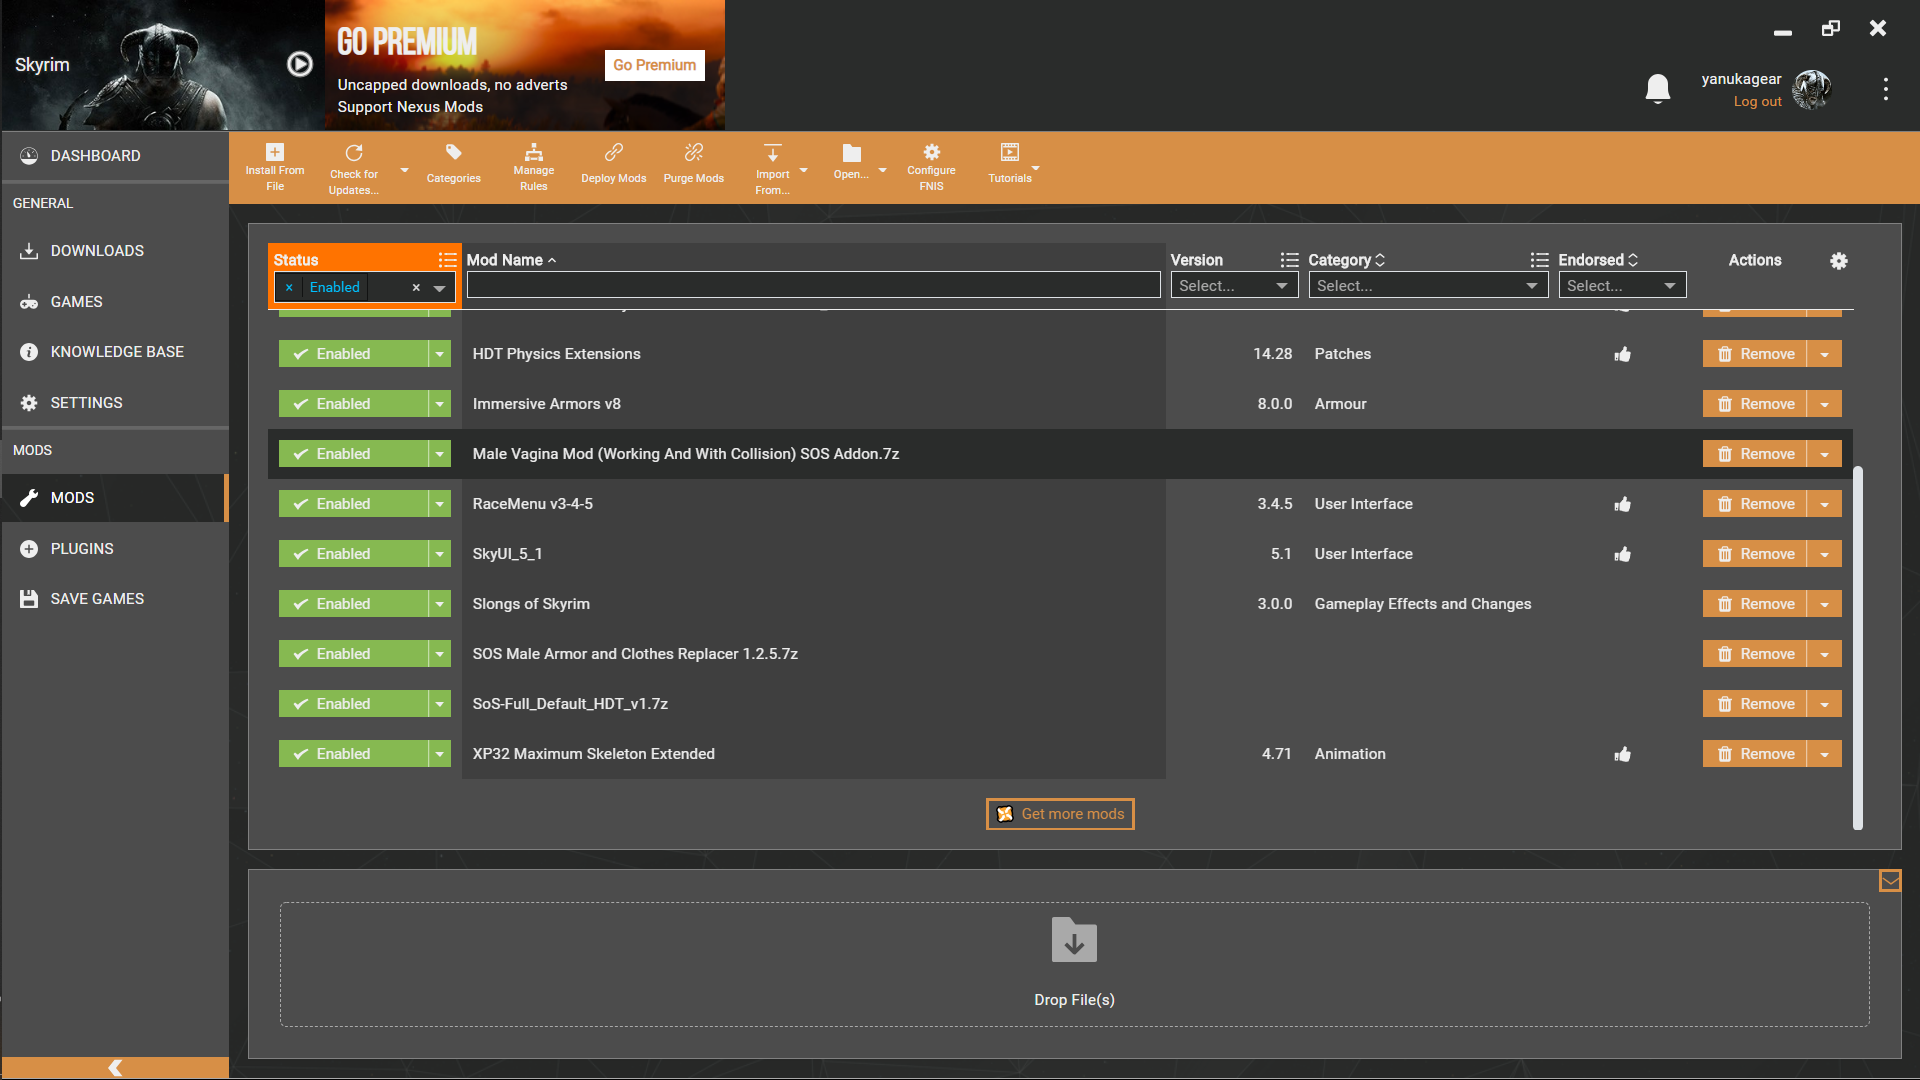1920x1080 pixels.
Task: Click the Install From File toolbar icon
Action: coord(275,153)
